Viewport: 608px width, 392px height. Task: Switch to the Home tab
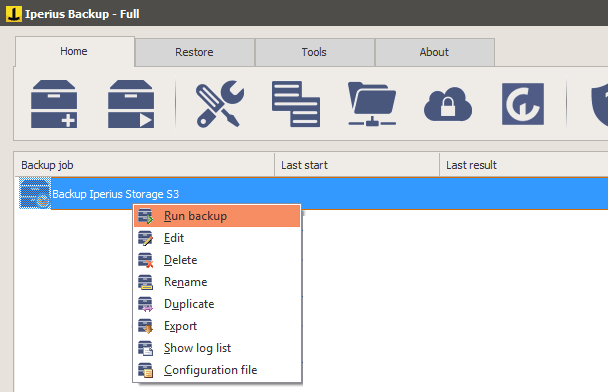tap(74, 52)
